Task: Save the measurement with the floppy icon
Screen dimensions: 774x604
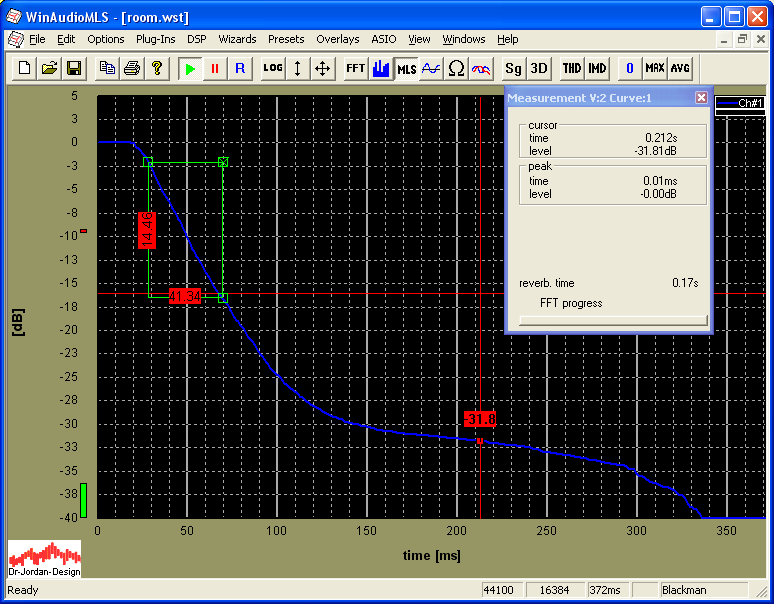Action: point(74,68)
